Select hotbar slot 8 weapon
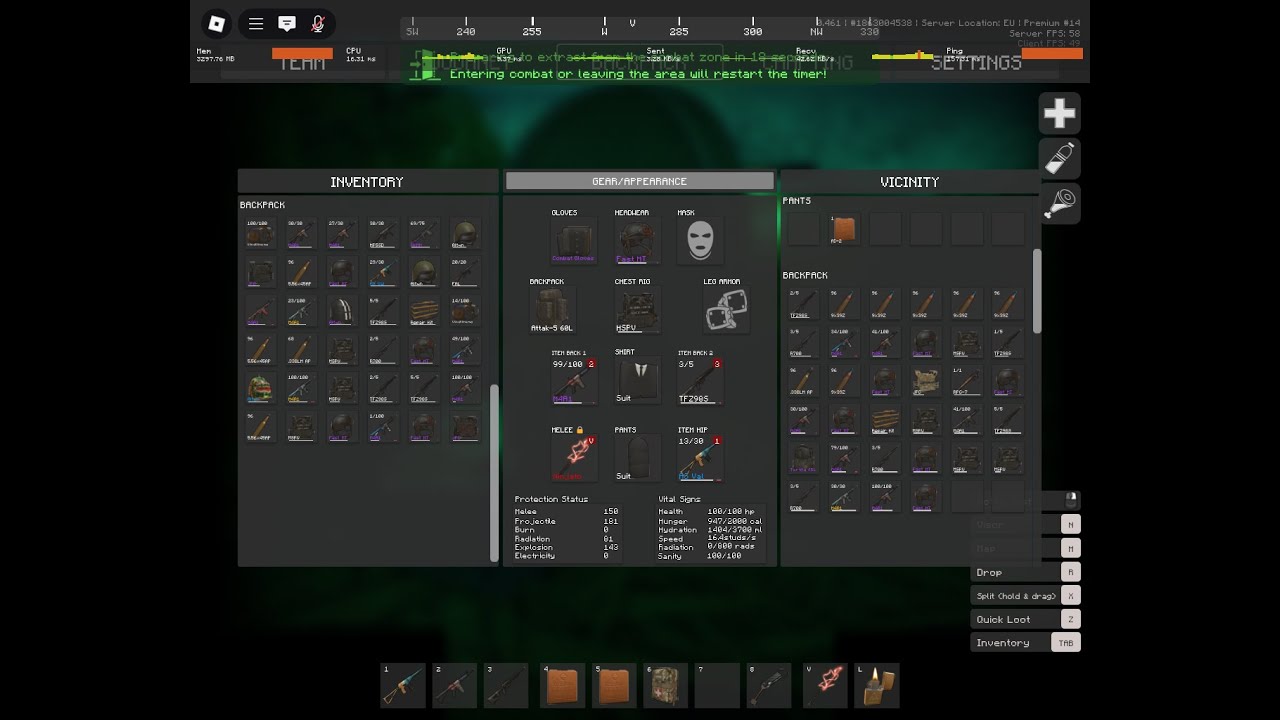Screen dimensions: 1280x720 (x=769, y=685)
